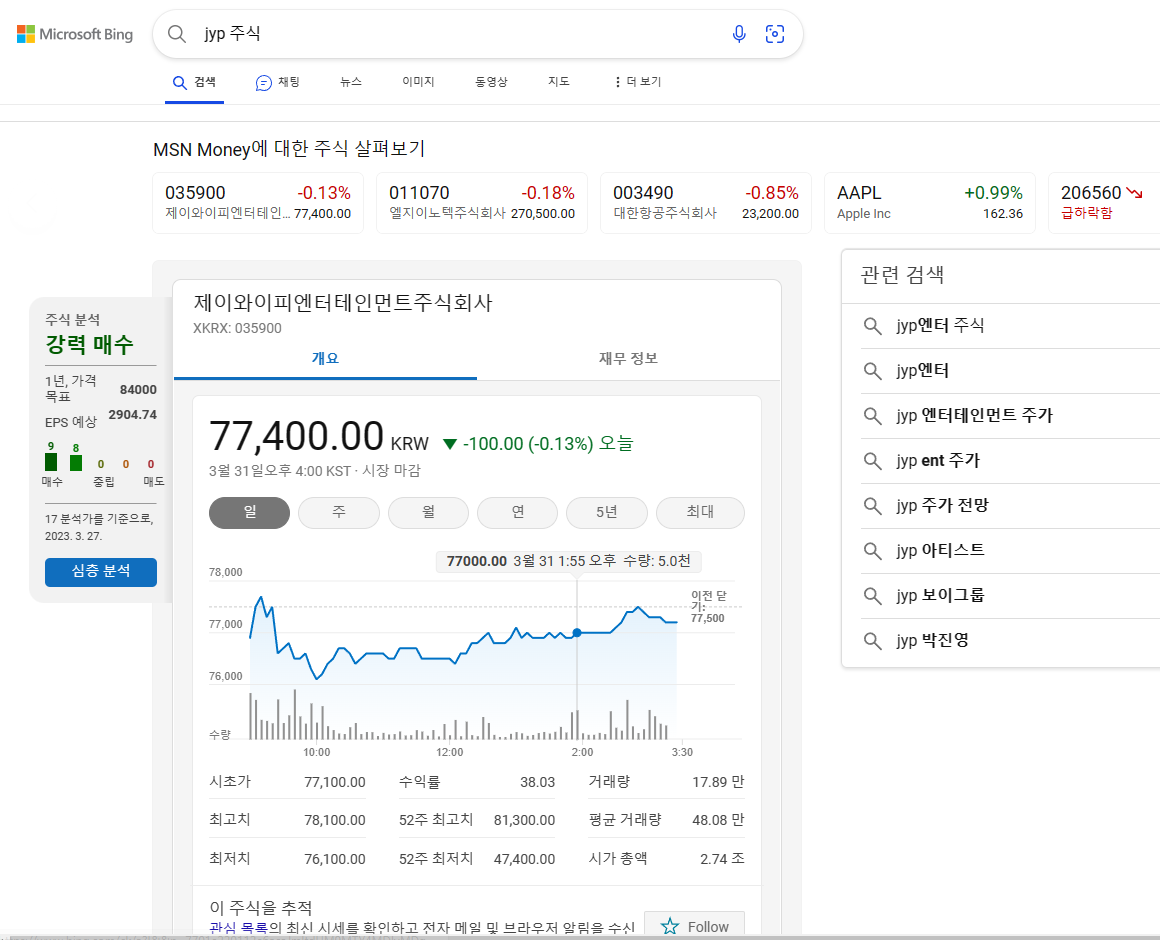Click the 거래량 value 17.89 만

point(718,782)
